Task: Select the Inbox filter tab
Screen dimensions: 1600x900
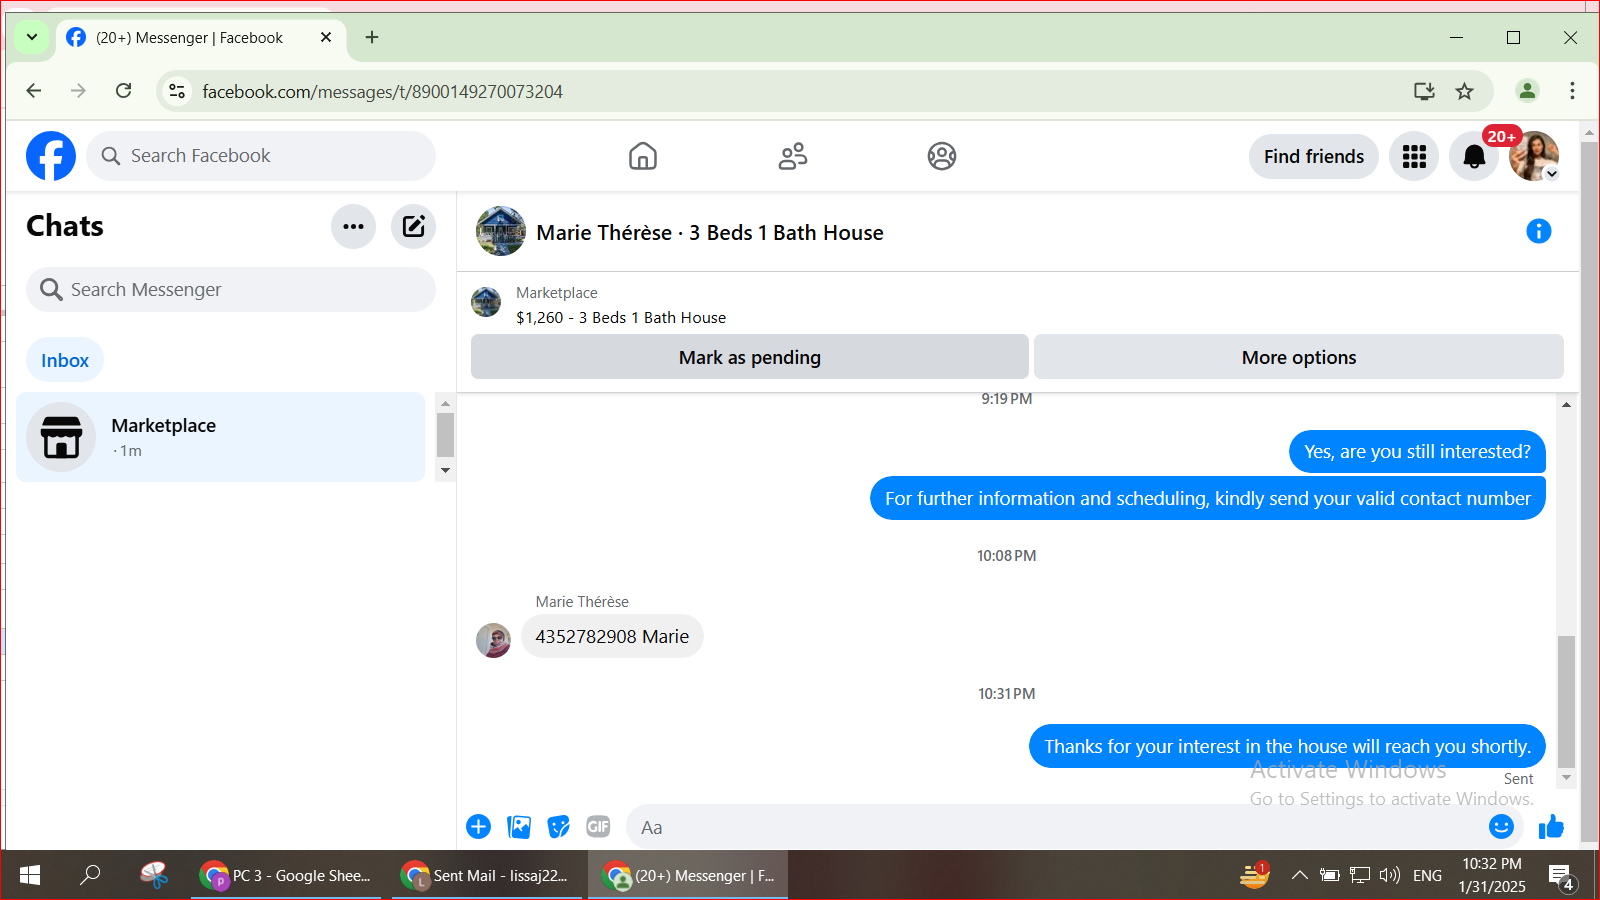Action: pyautogui.click(x=65, y=360)
